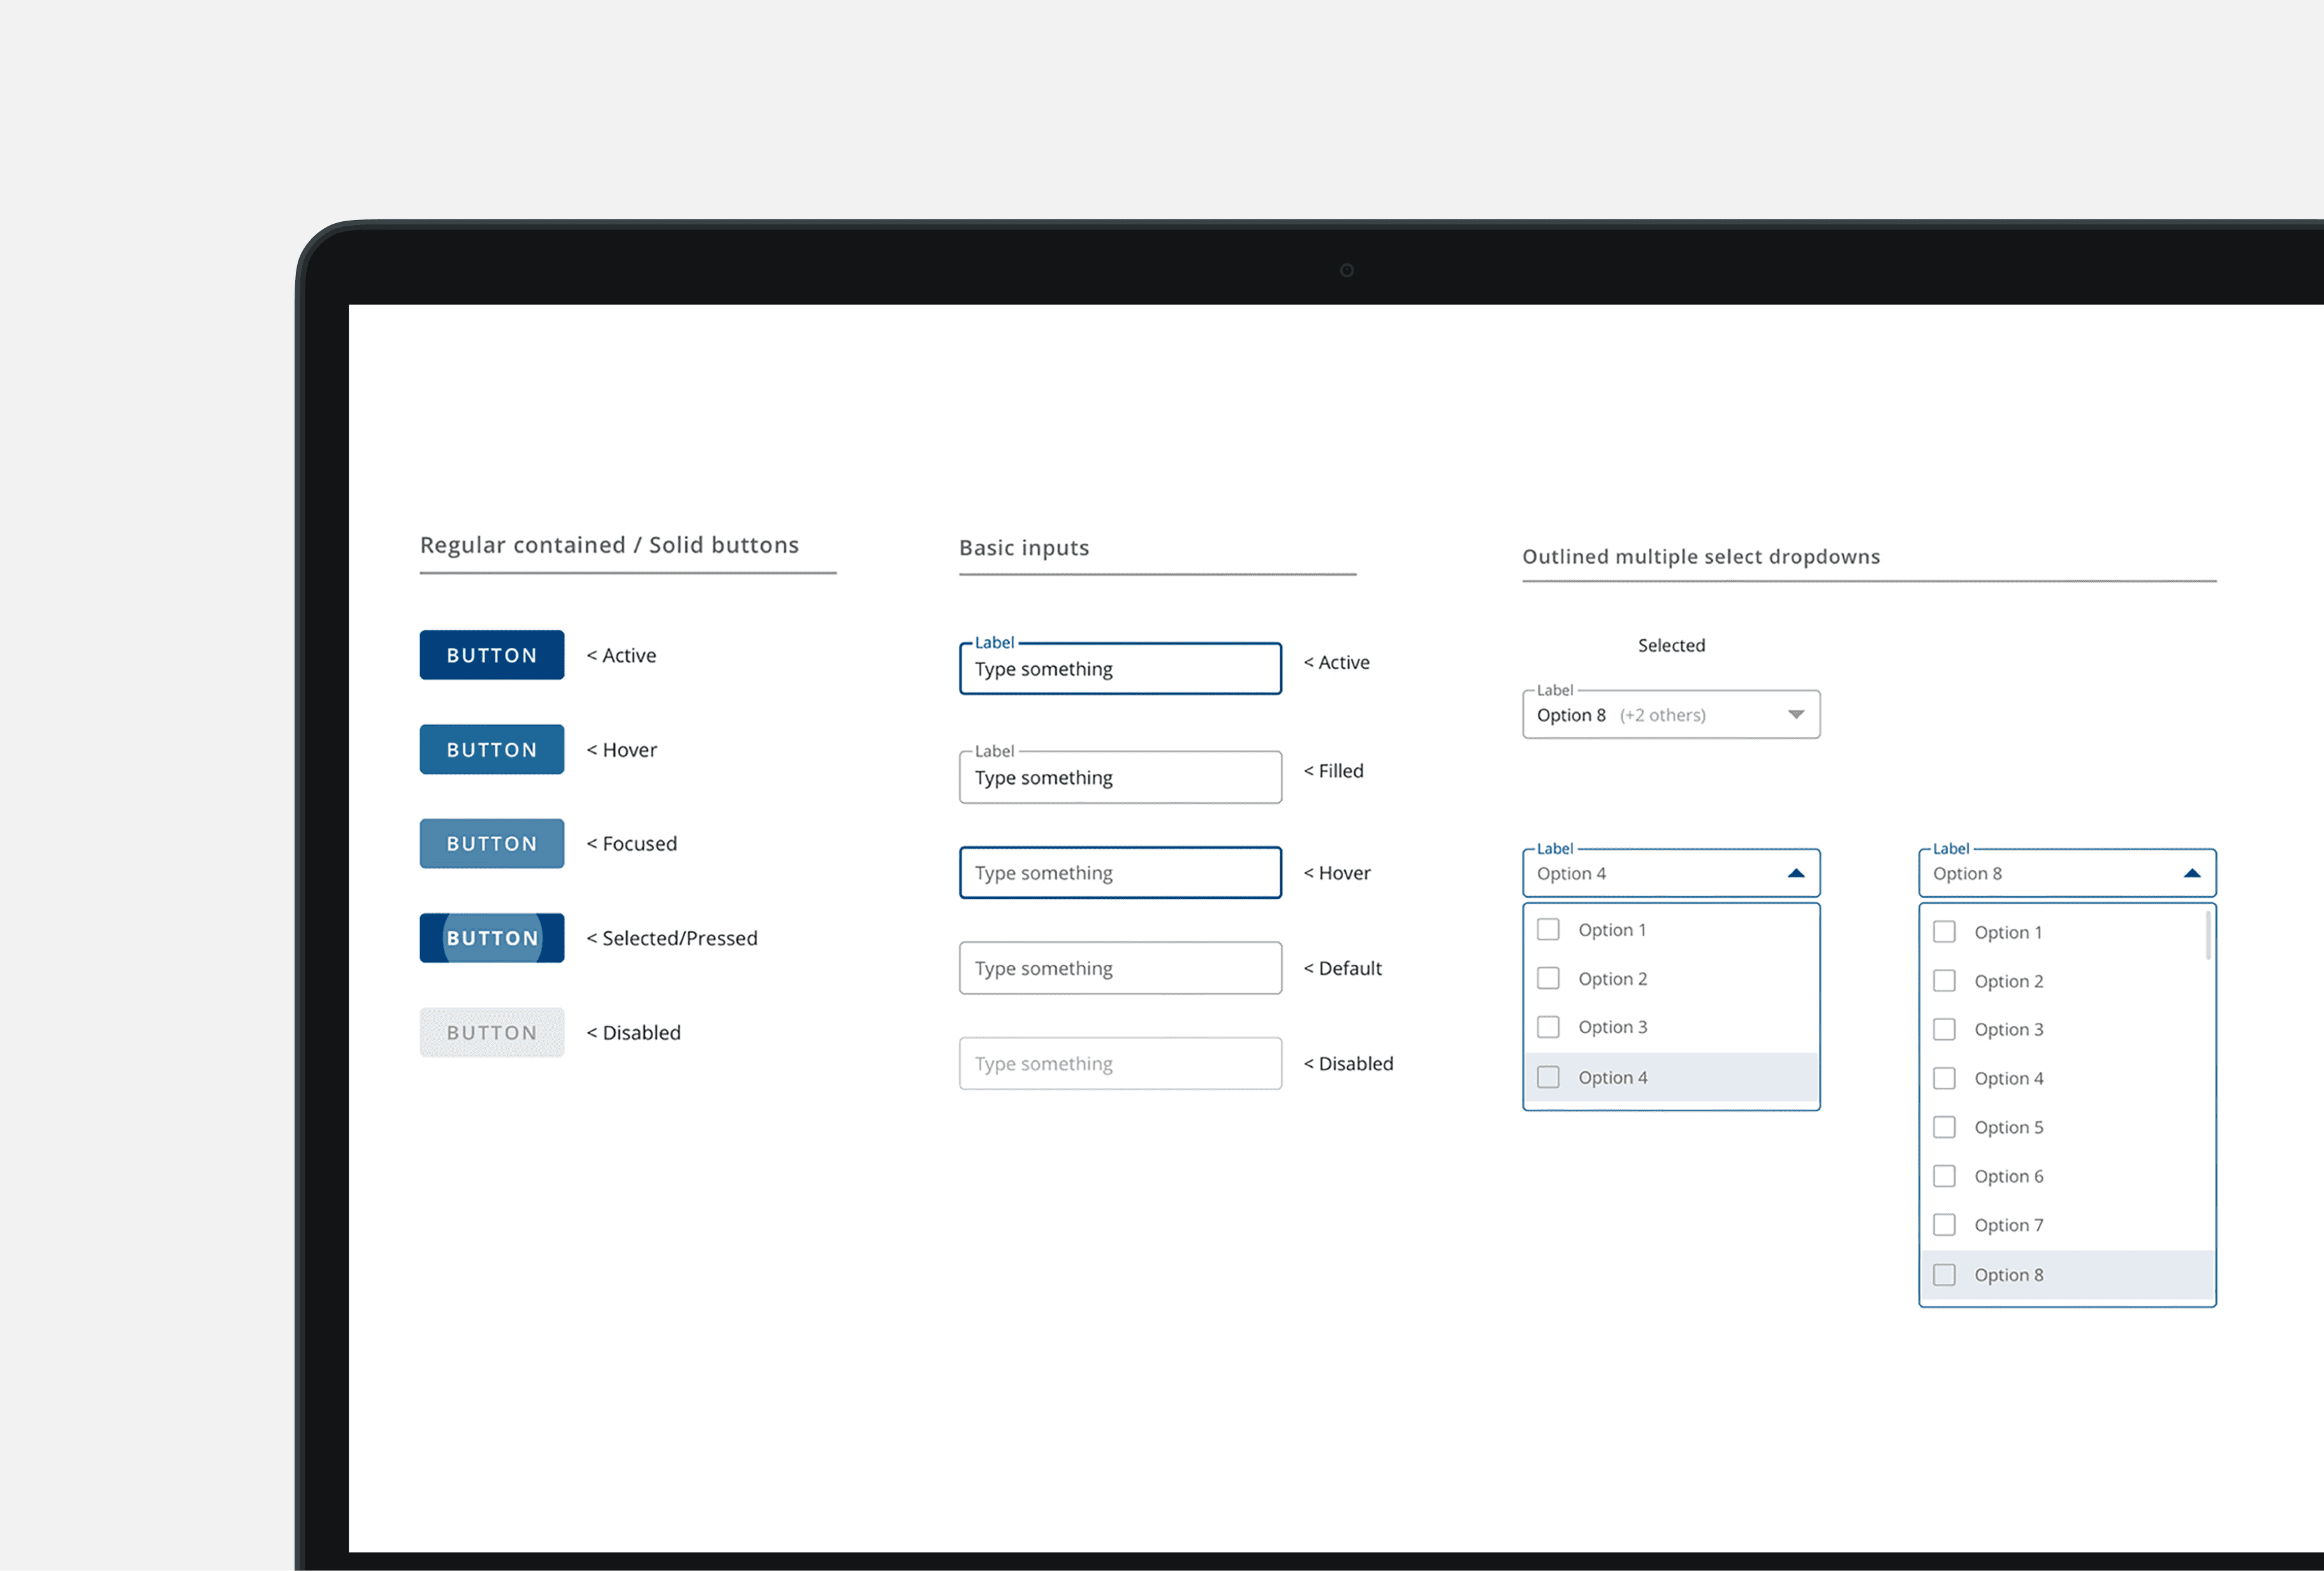Check Option 5 in the long dropdown list

click(1944, 1127)
